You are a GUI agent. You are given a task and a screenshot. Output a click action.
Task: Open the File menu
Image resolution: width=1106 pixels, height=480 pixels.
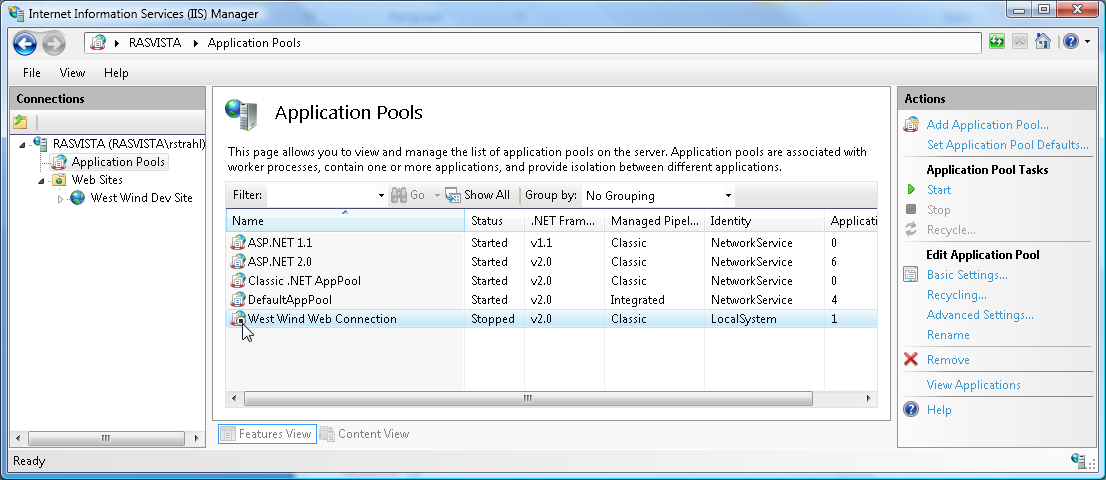coord(32,73)
